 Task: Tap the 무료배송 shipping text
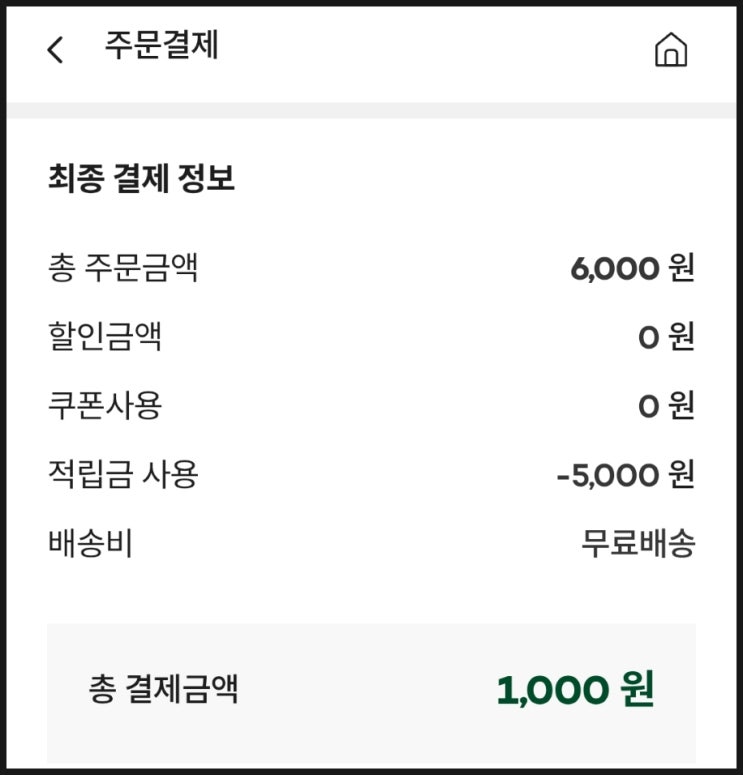[x=638, y=545]
